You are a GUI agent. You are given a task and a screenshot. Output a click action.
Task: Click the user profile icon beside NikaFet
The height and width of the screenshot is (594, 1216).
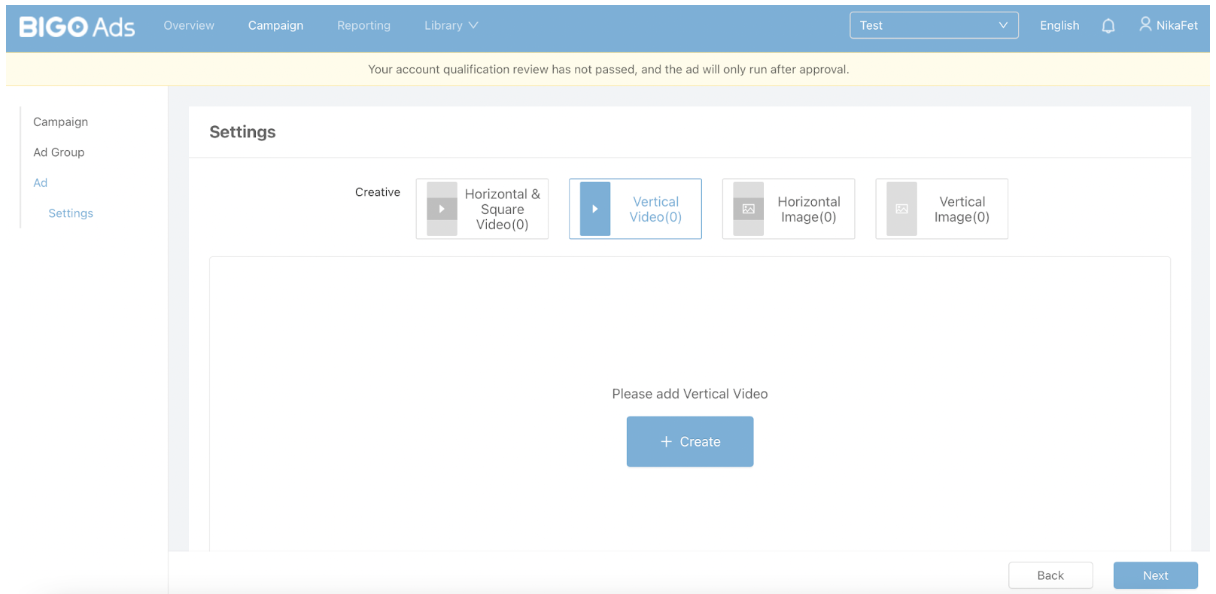tap(1146, 25)
